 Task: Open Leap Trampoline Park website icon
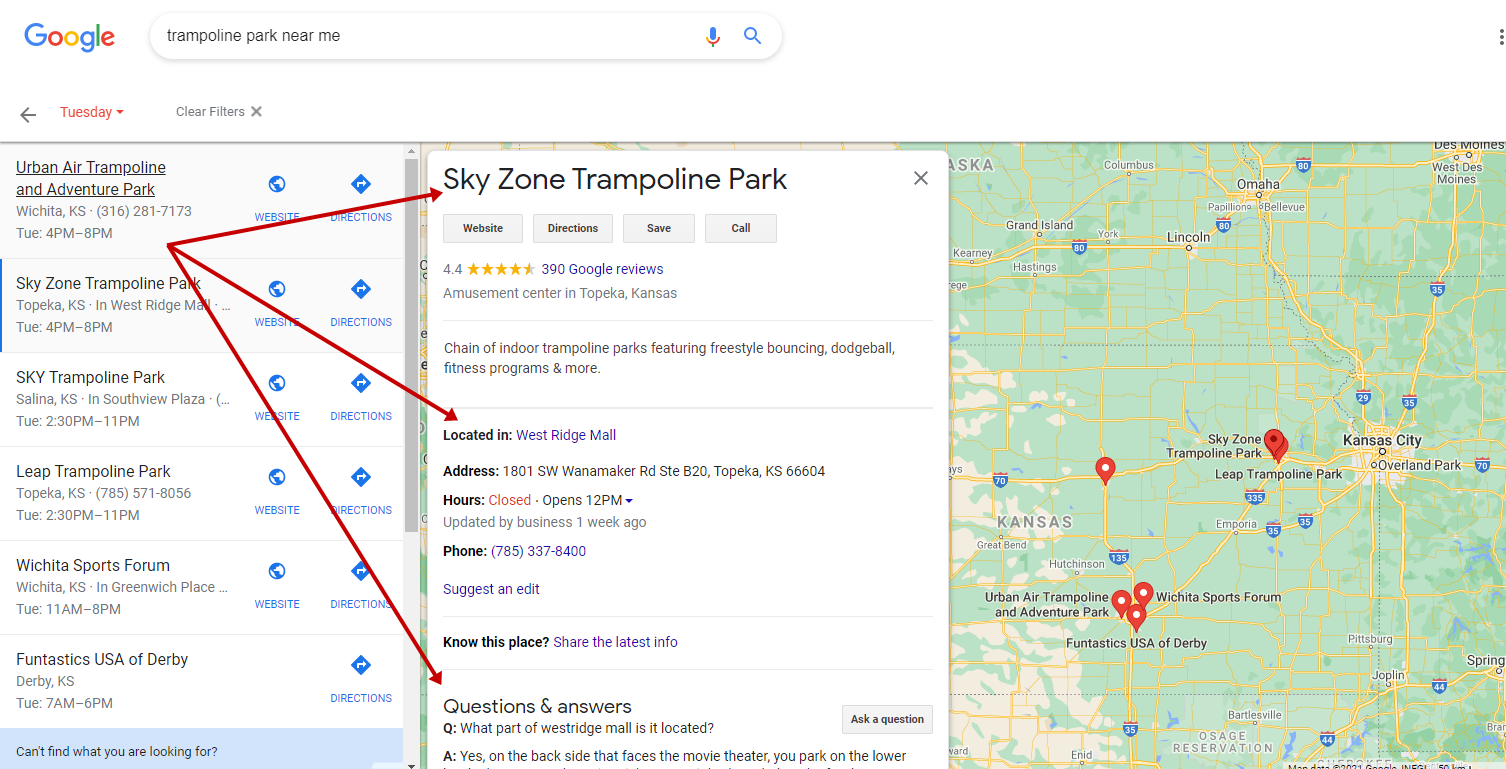(x=277, y=477)
